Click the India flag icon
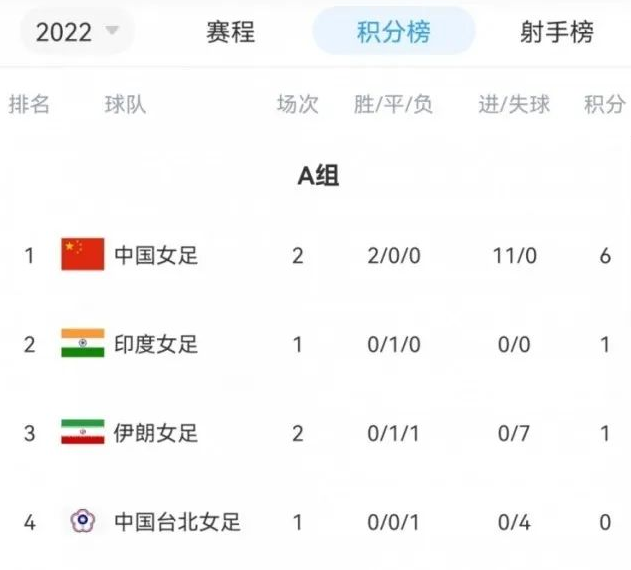This screenshot has height=570, width=631. tap(83, 343)
